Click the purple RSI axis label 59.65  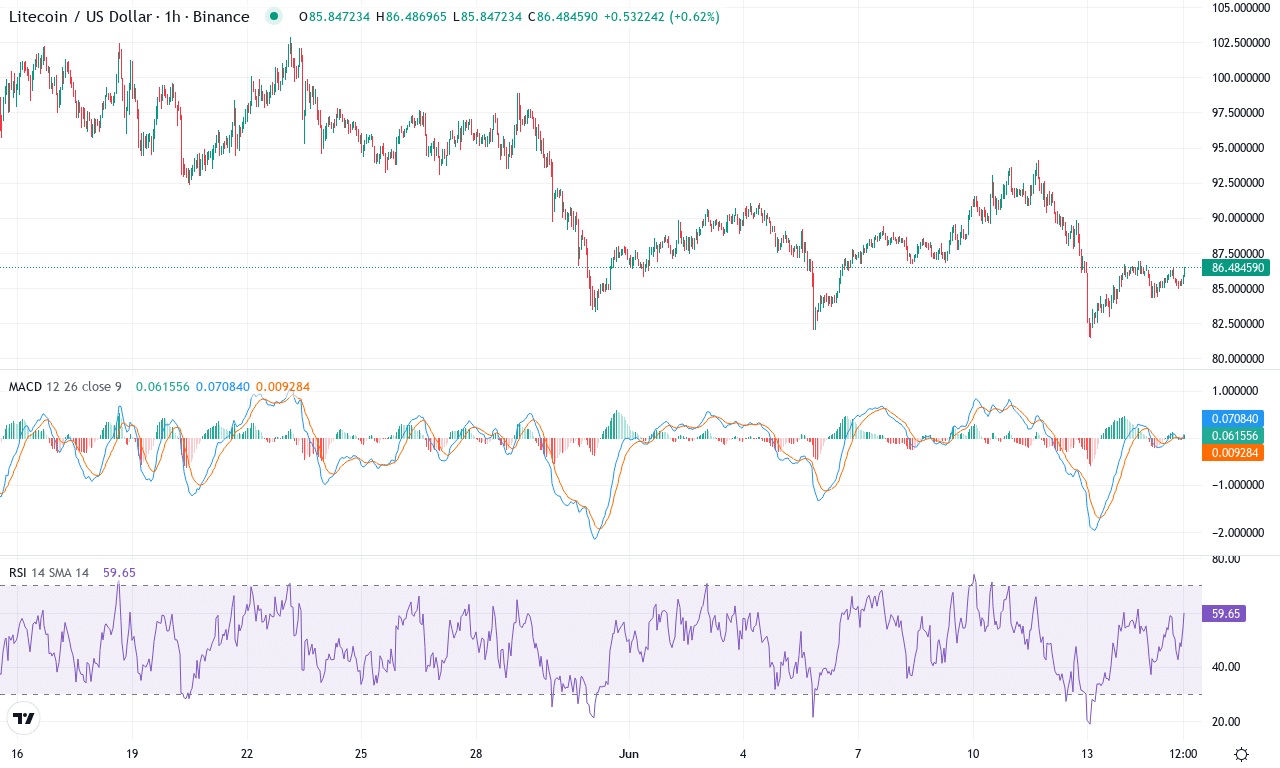point(1225,614)
